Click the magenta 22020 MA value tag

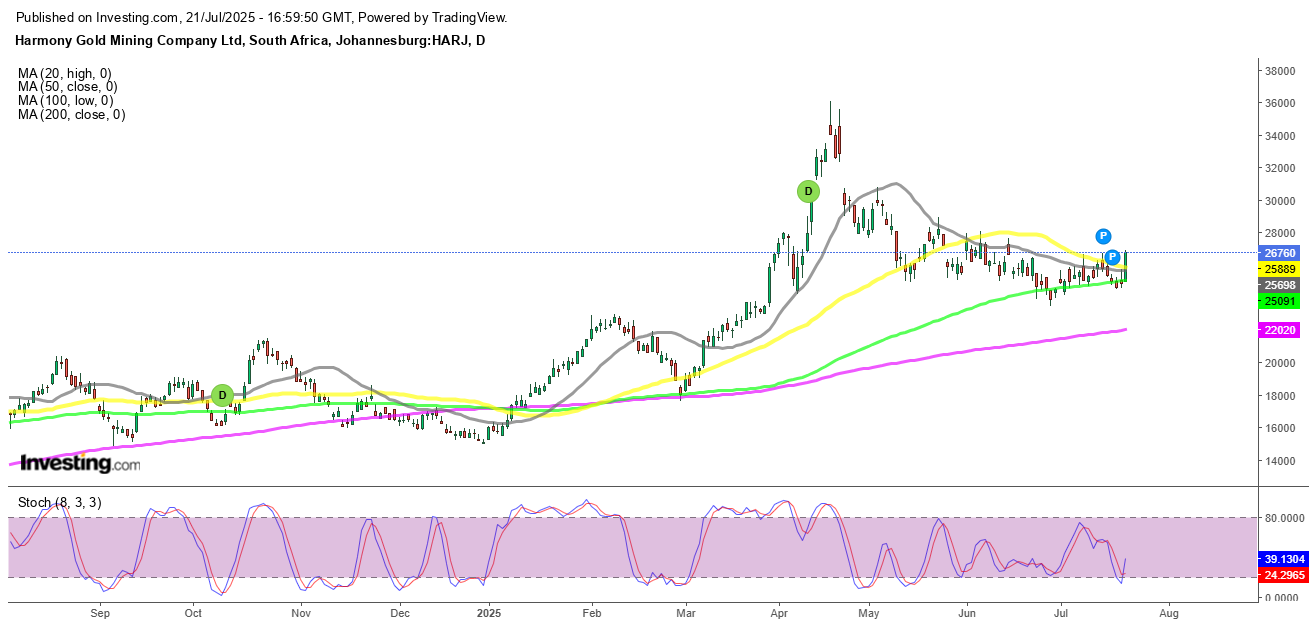pos(1279,329)
